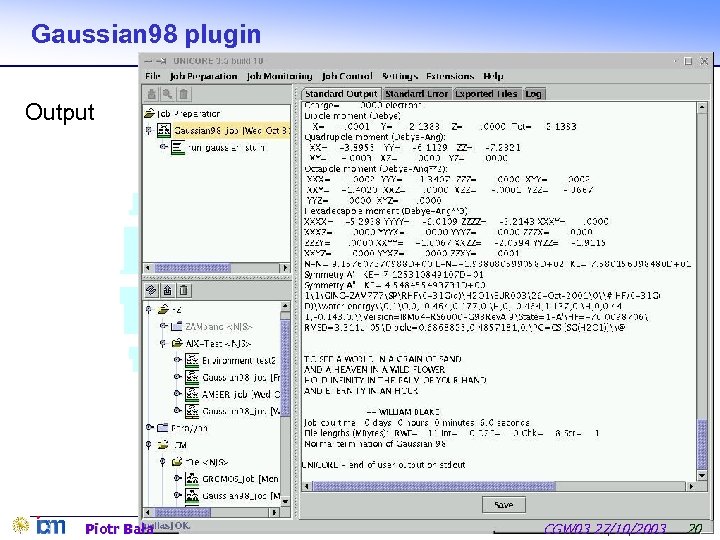This screenshot has height=540, width=720.
Task: Open the Job Monitoring menu
Action: pyautogui.click(x=279, y=76)
